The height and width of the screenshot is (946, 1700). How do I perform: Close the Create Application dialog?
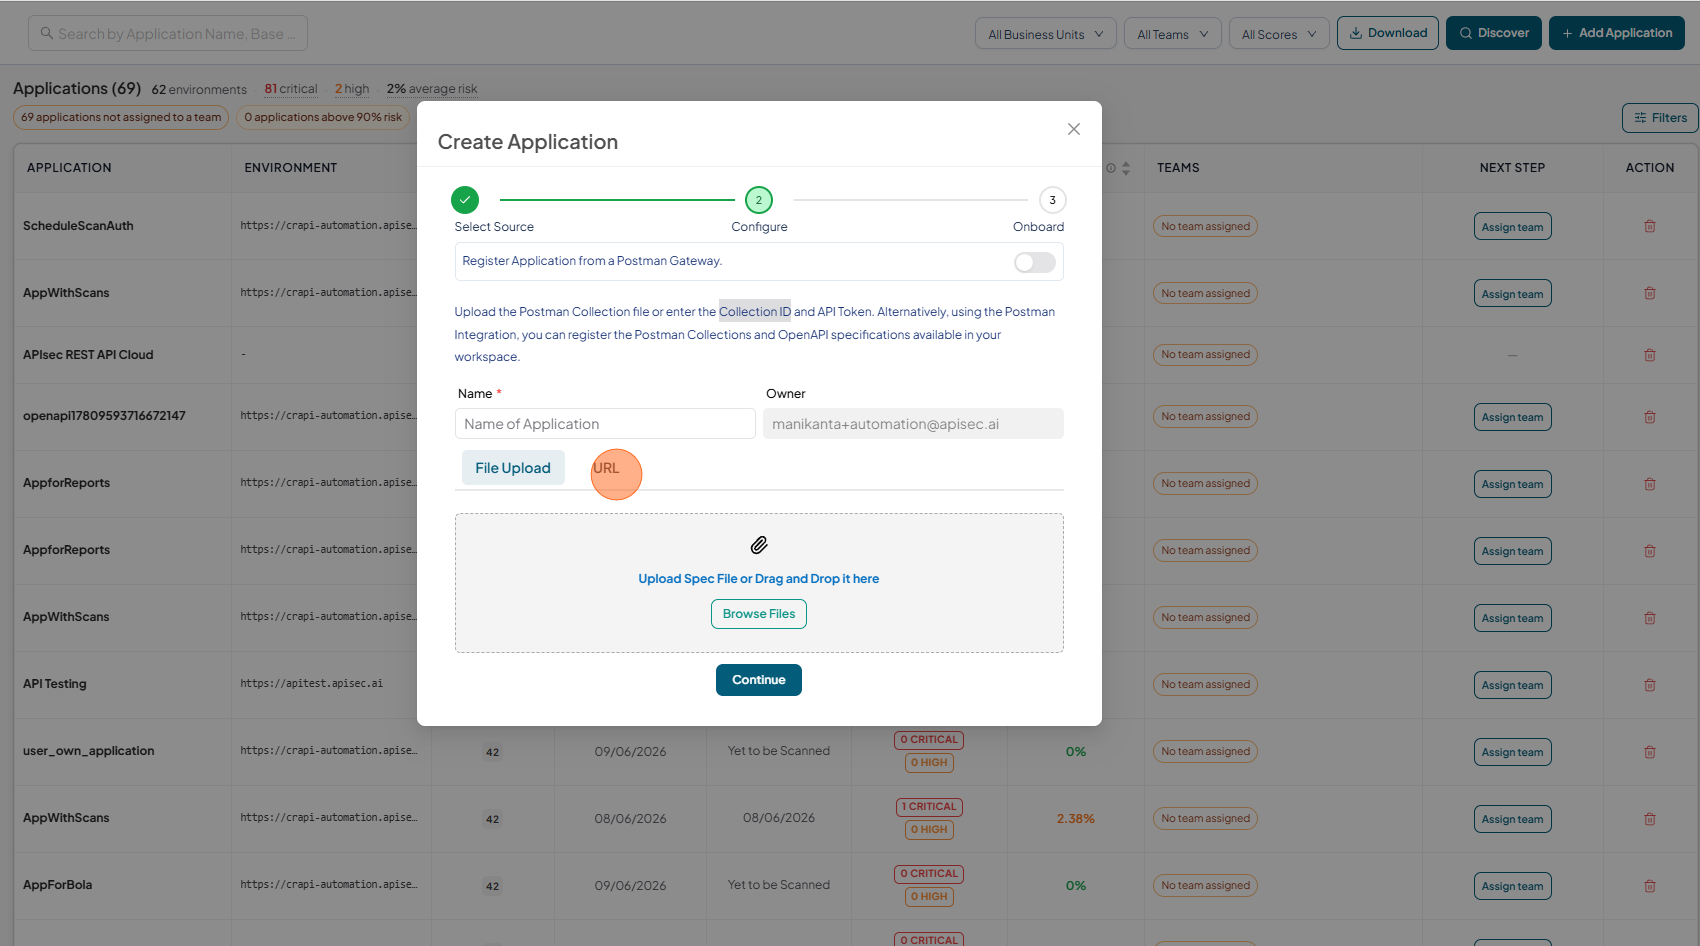click(1074, 129)
